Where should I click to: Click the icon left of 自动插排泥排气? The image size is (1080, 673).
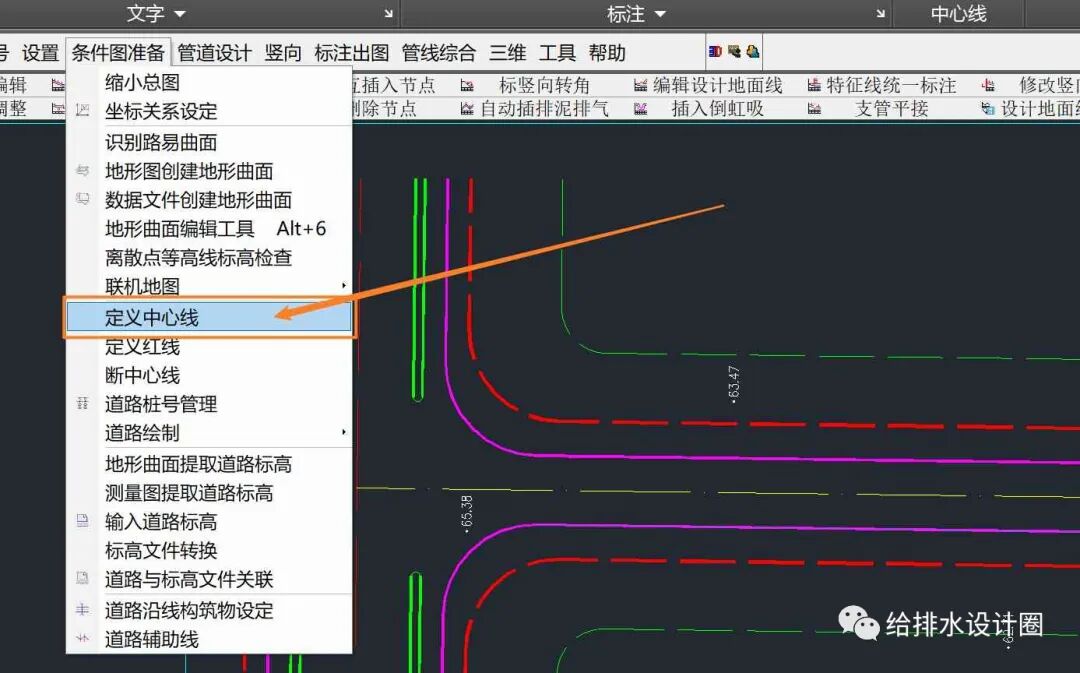pos(467,108)
